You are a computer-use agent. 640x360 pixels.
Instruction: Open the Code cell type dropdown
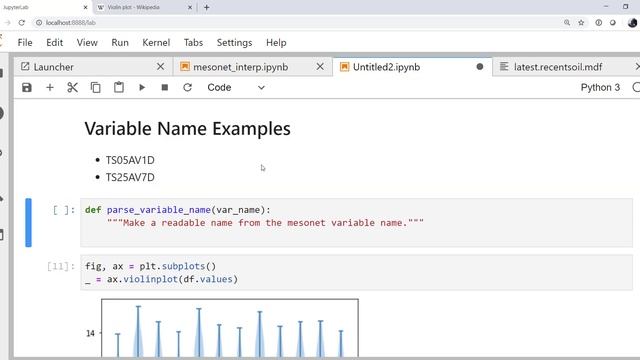(236, 87)
